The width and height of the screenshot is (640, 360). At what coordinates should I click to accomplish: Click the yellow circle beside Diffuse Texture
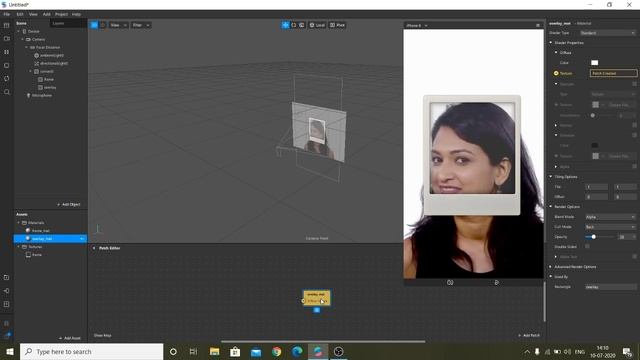pos(556,73)
